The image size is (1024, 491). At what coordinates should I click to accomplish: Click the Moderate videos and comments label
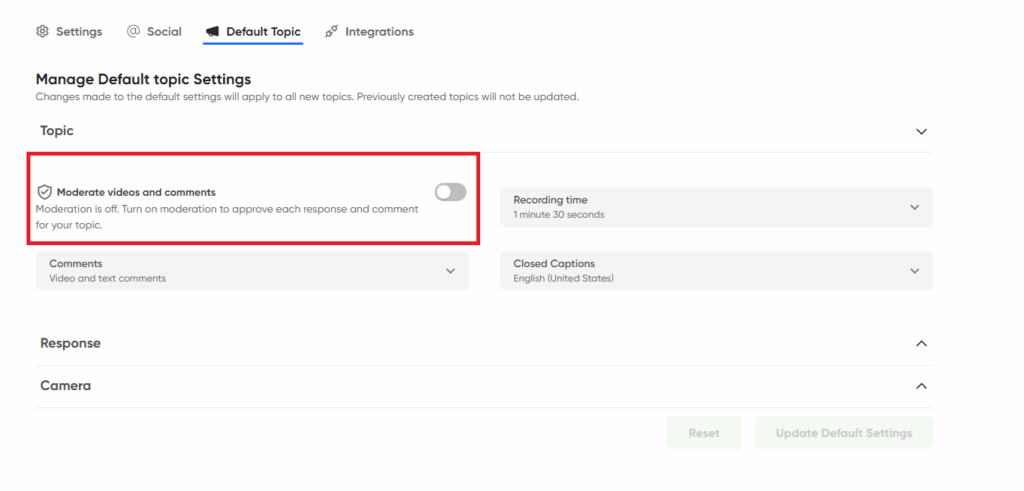click(x=136, y=192)
